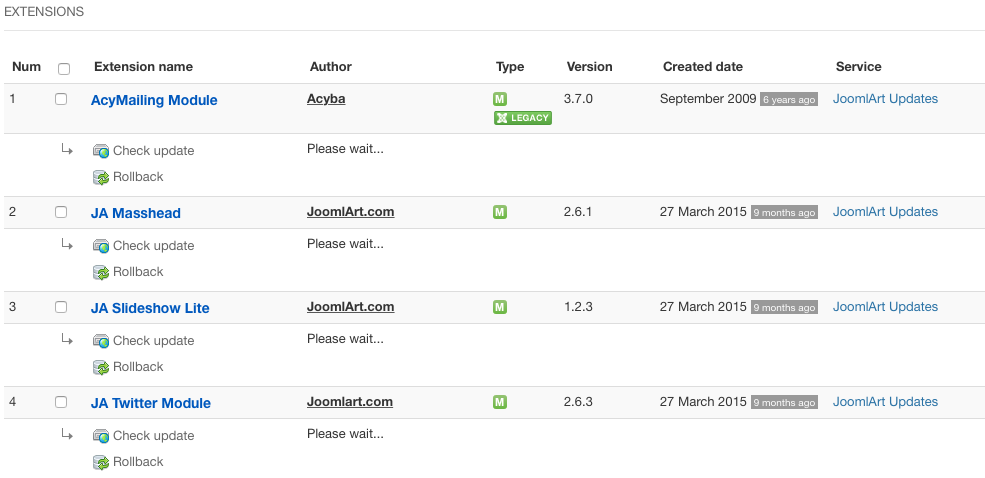Image resolution: width=985 pixels, height=478 pixels.
Task: Open the Acyba author link
Action: click(x=326, y=99)
